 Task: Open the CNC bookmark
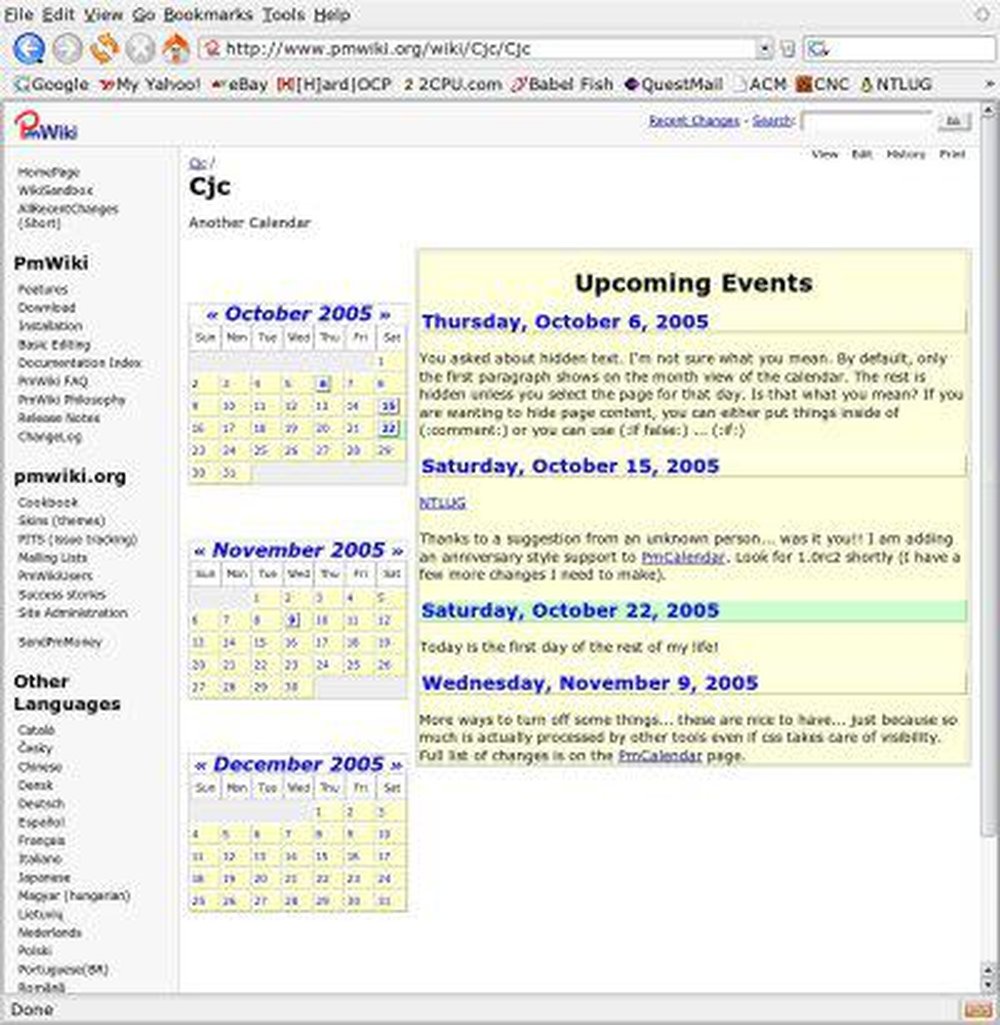[822, 84]
